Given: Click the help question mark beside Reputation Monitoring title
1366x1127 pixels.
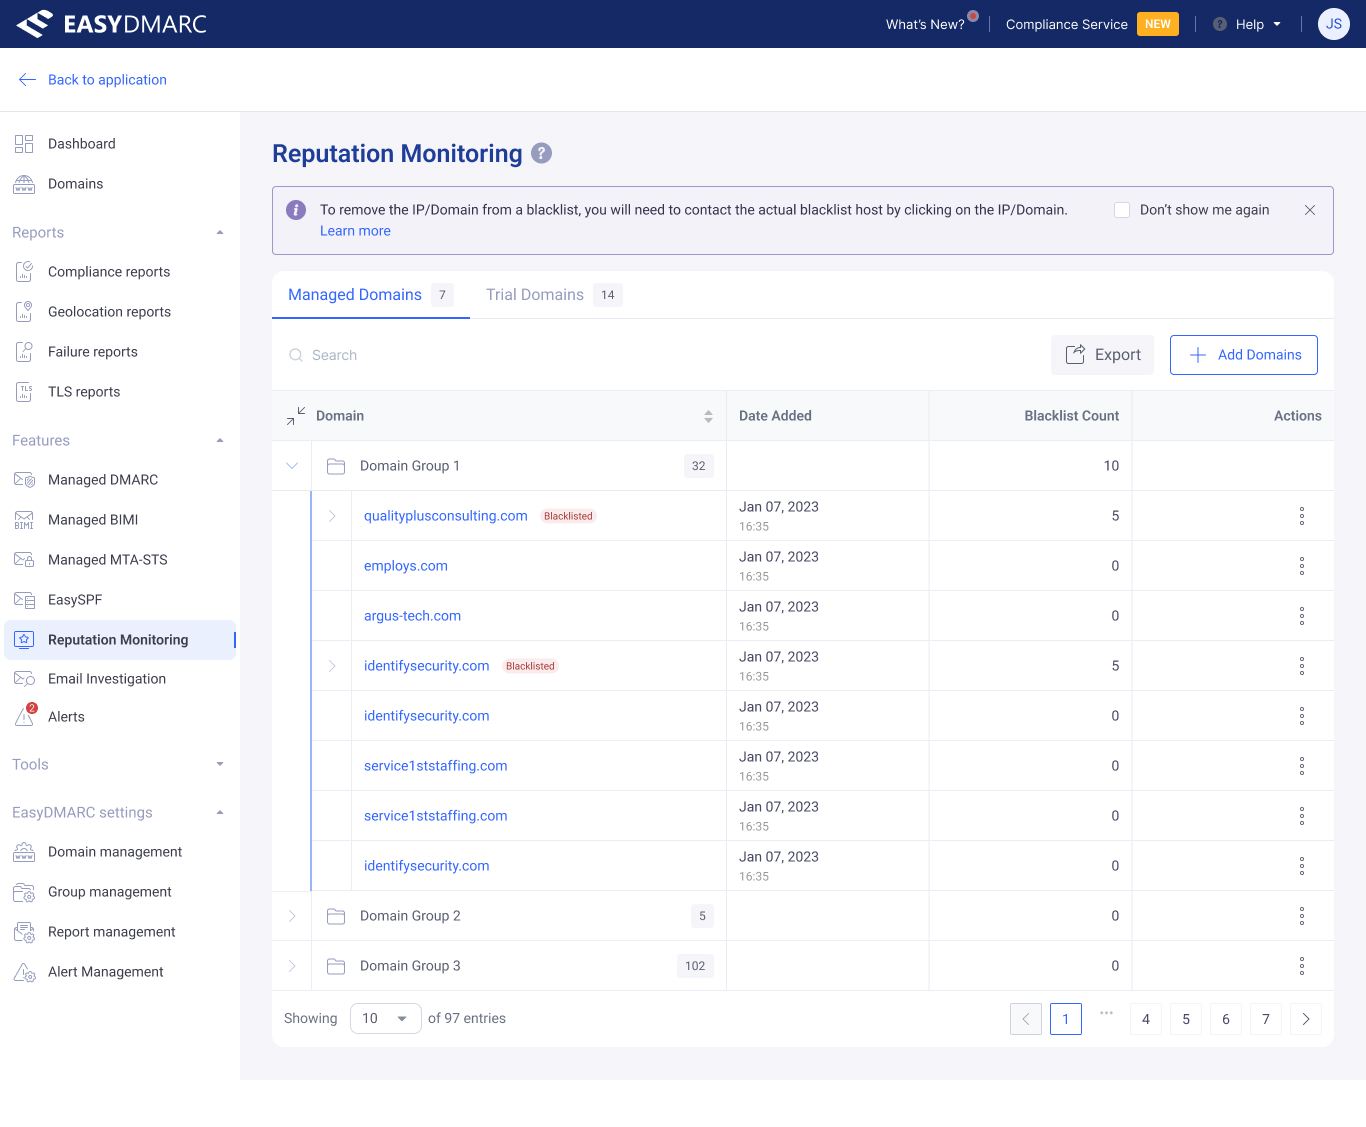Looking at the screenshot, I should (541, 153).
